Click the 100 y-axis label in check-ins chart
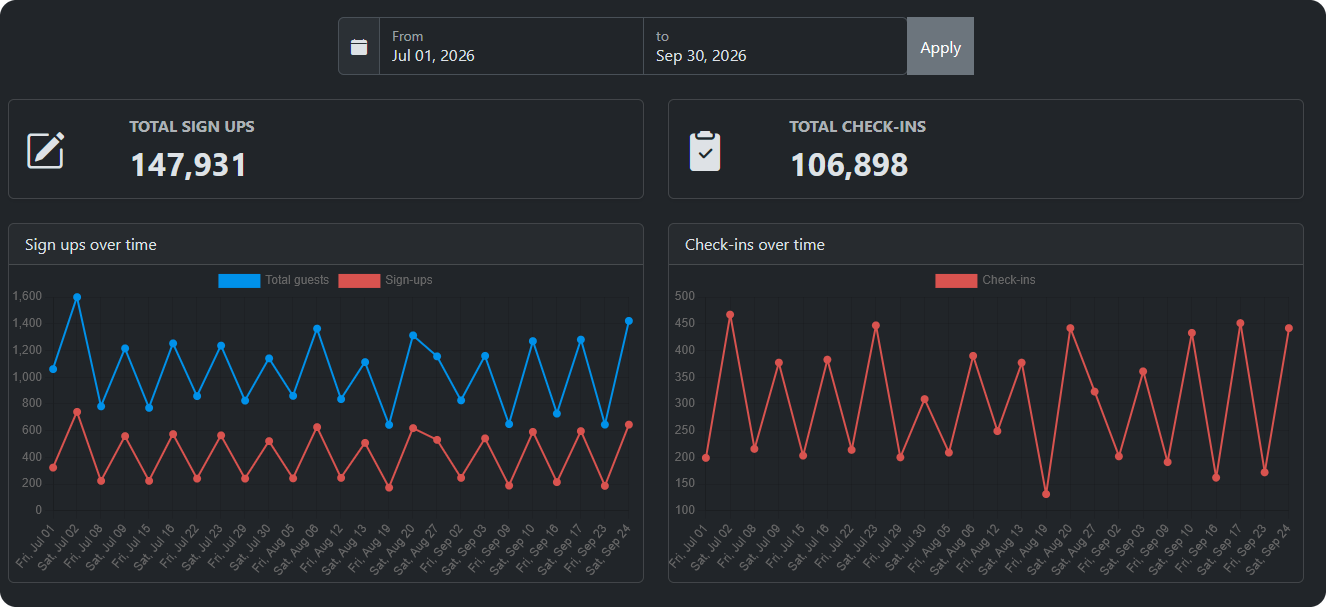 point(685,510)
